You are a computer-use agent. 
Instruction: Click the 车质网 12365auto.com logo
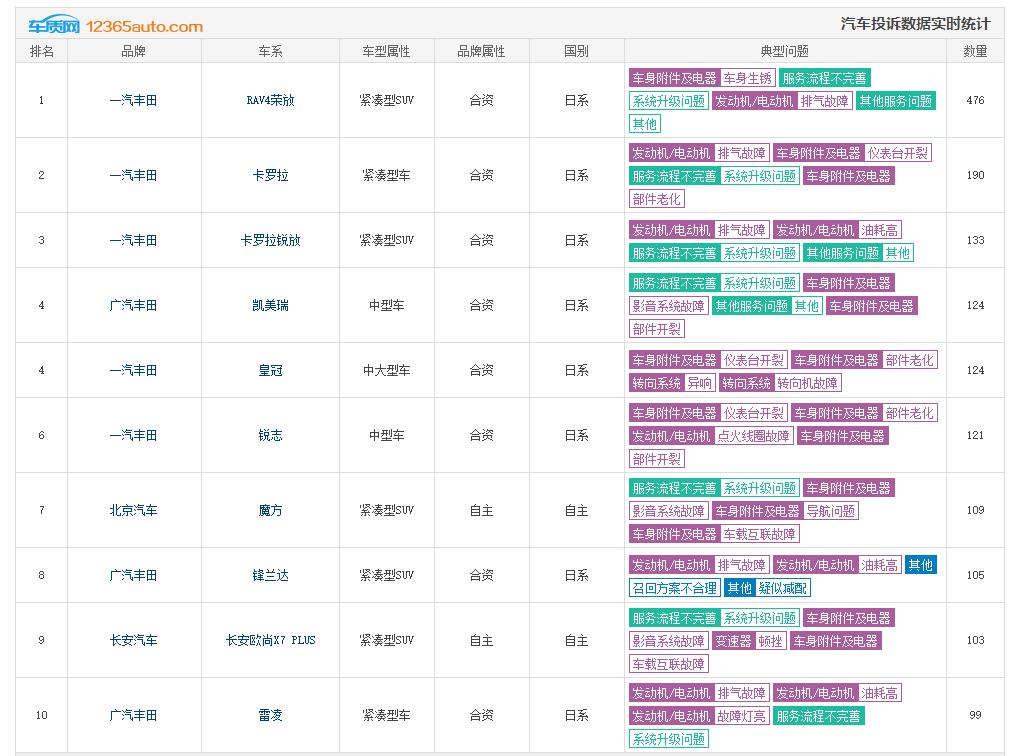115,26
